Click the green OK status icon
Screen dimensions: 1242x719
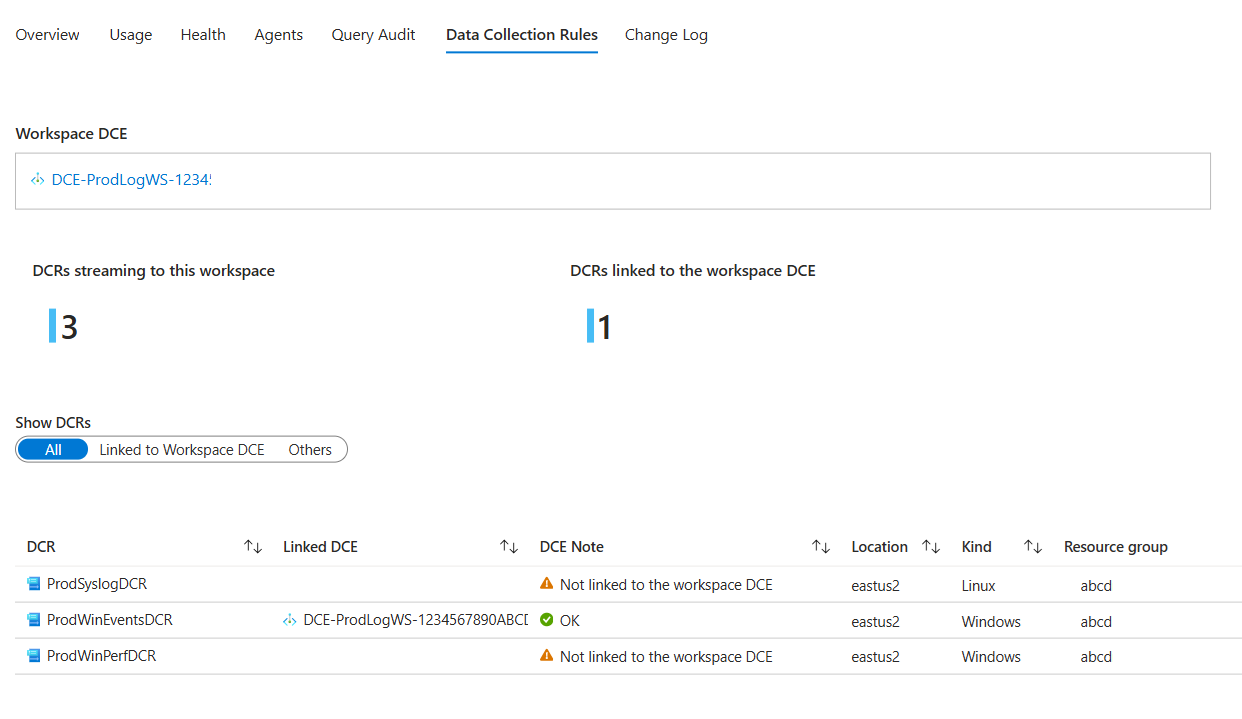546,620
